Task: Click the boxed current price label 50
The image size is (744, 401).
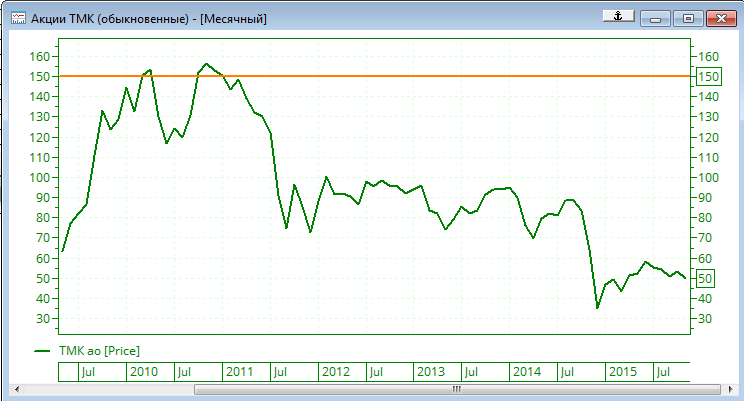Action: 705,278
